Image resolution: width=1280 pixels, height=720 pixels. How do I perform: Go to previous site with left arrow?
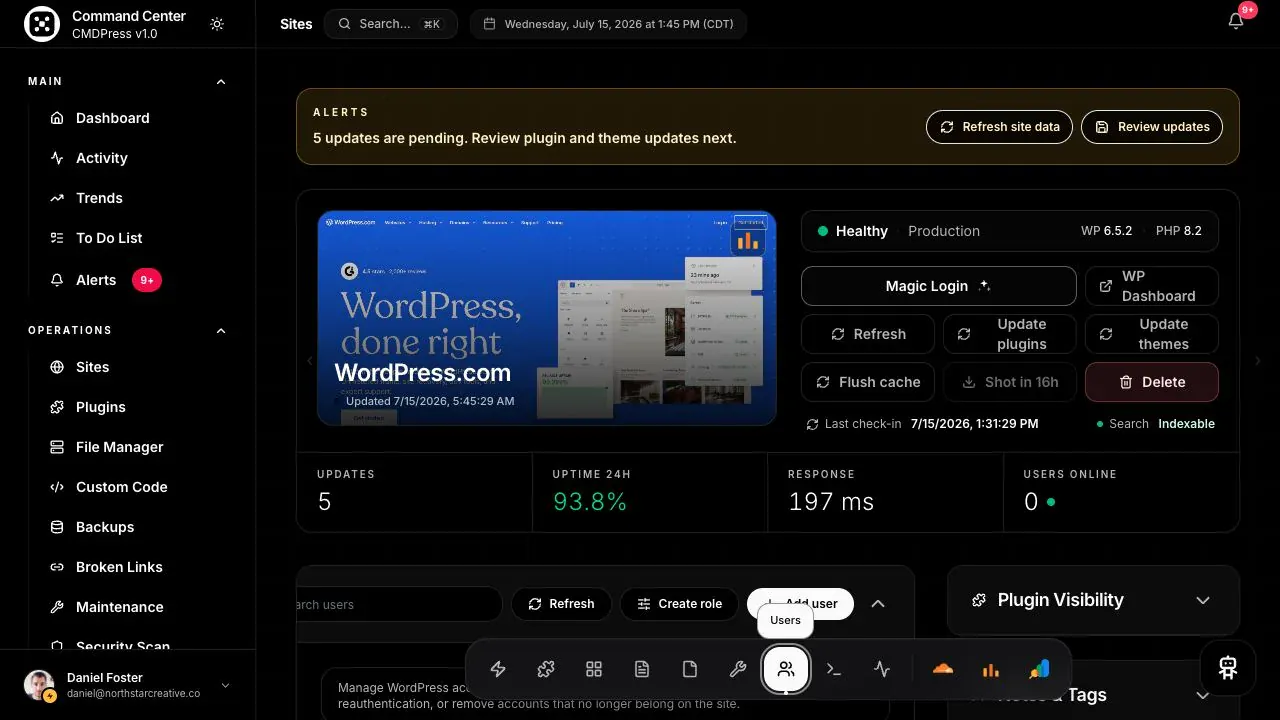click(x=309, y=361)
